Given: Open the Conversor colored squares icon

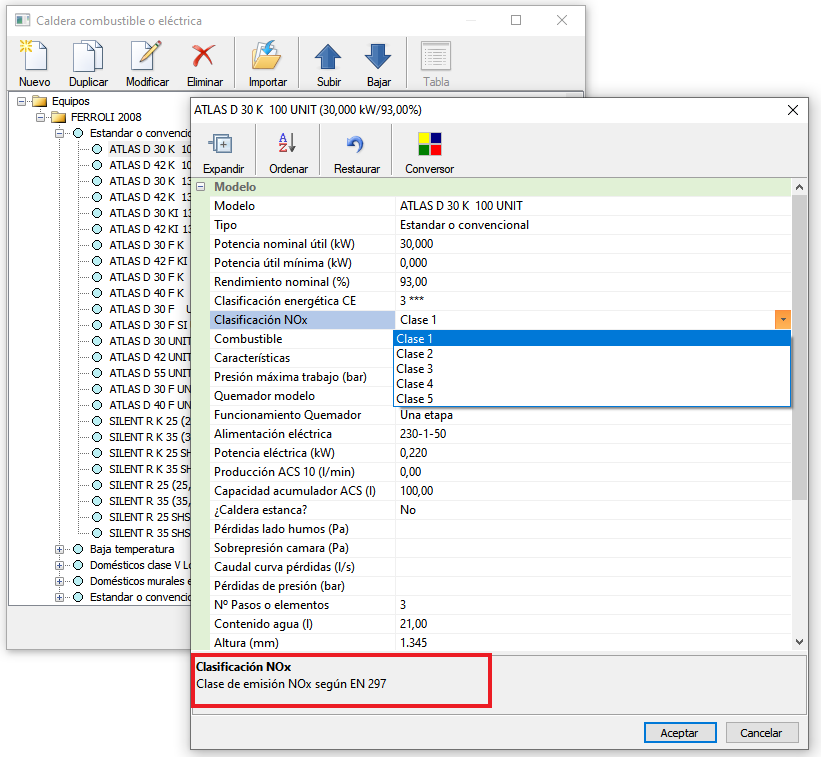Looking at the screenshot, I should click(429, 143).
